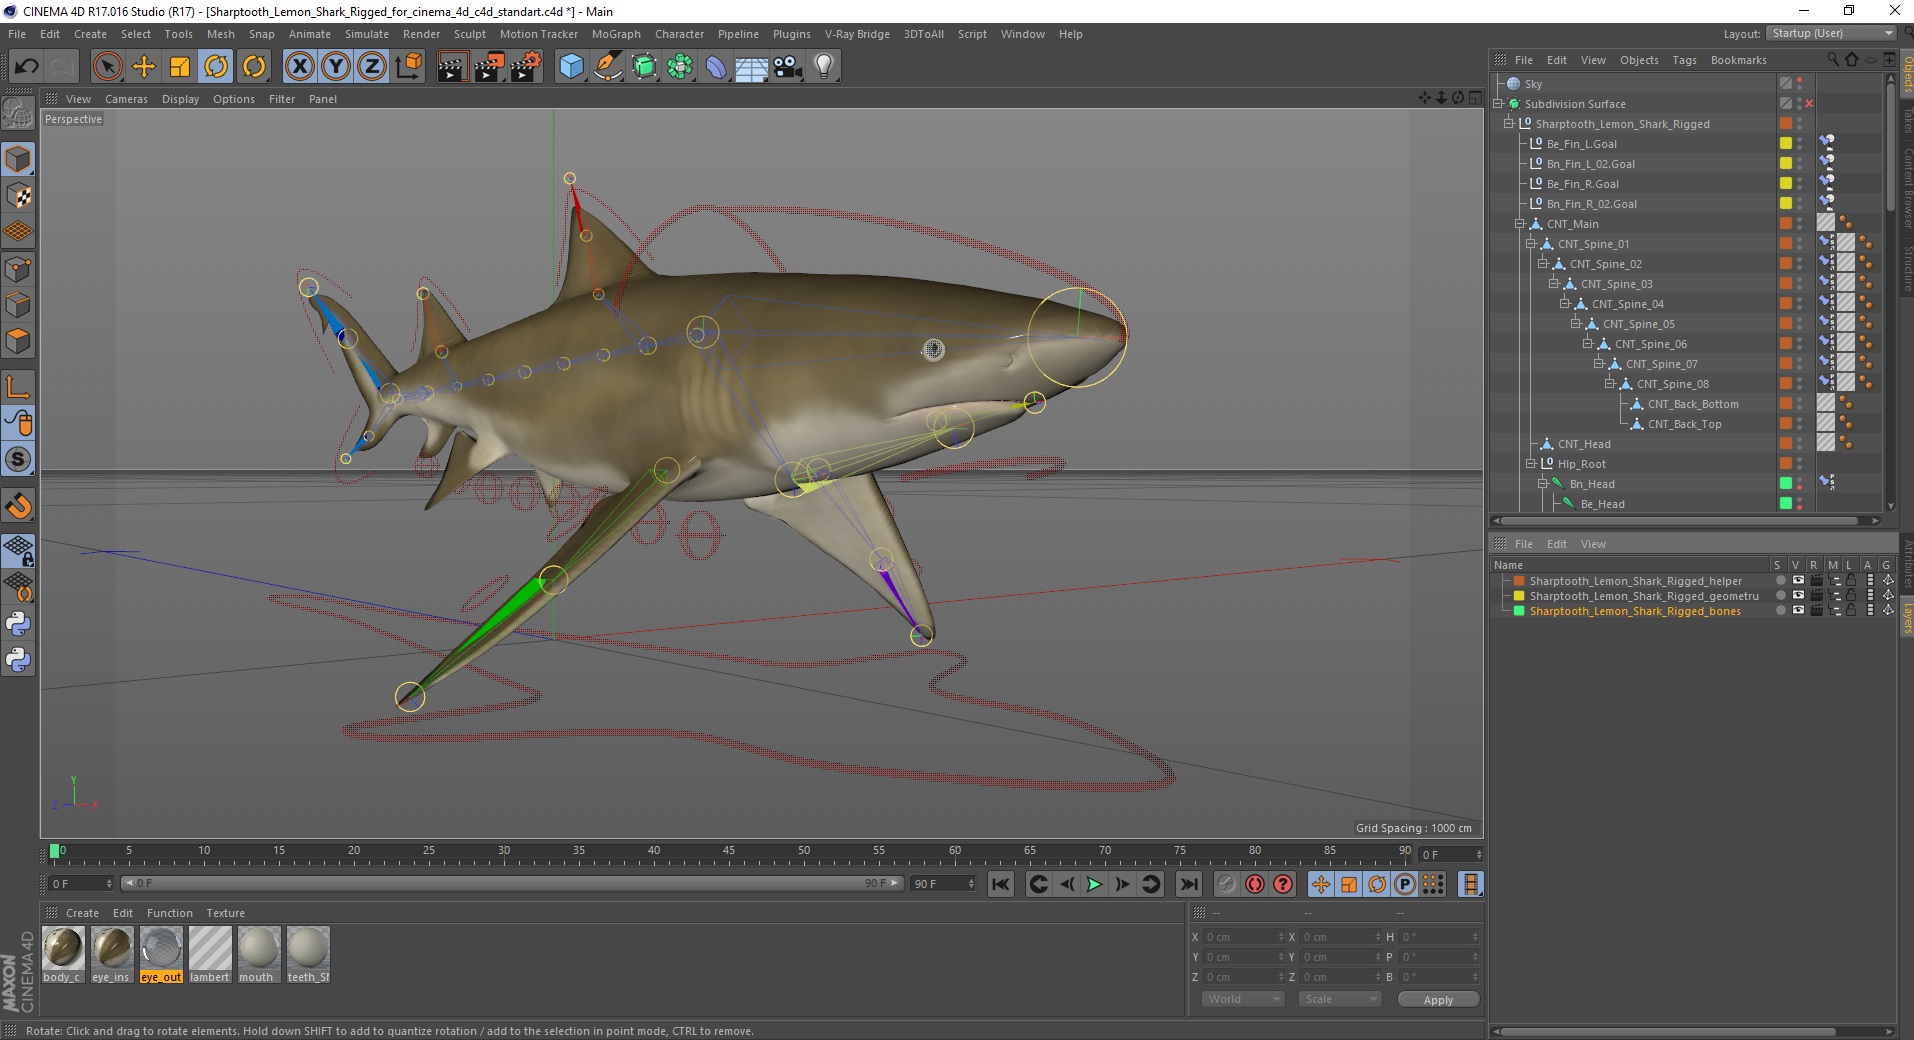Switch to Texture mode in left toolbar

(18, 195)
